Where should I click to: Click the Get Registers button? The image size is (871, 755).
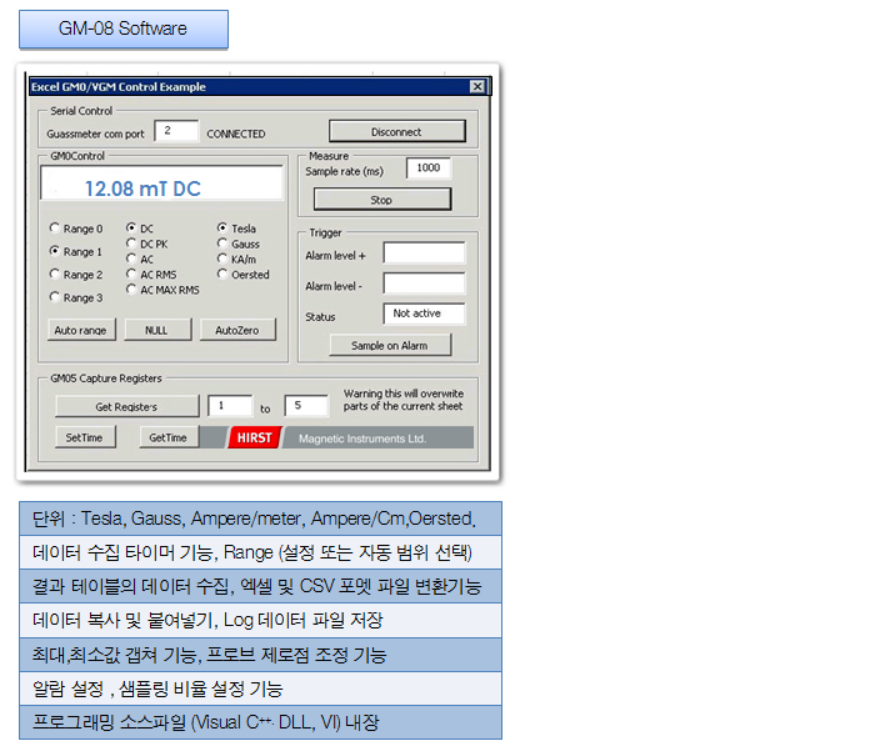[x=127, y=406]
